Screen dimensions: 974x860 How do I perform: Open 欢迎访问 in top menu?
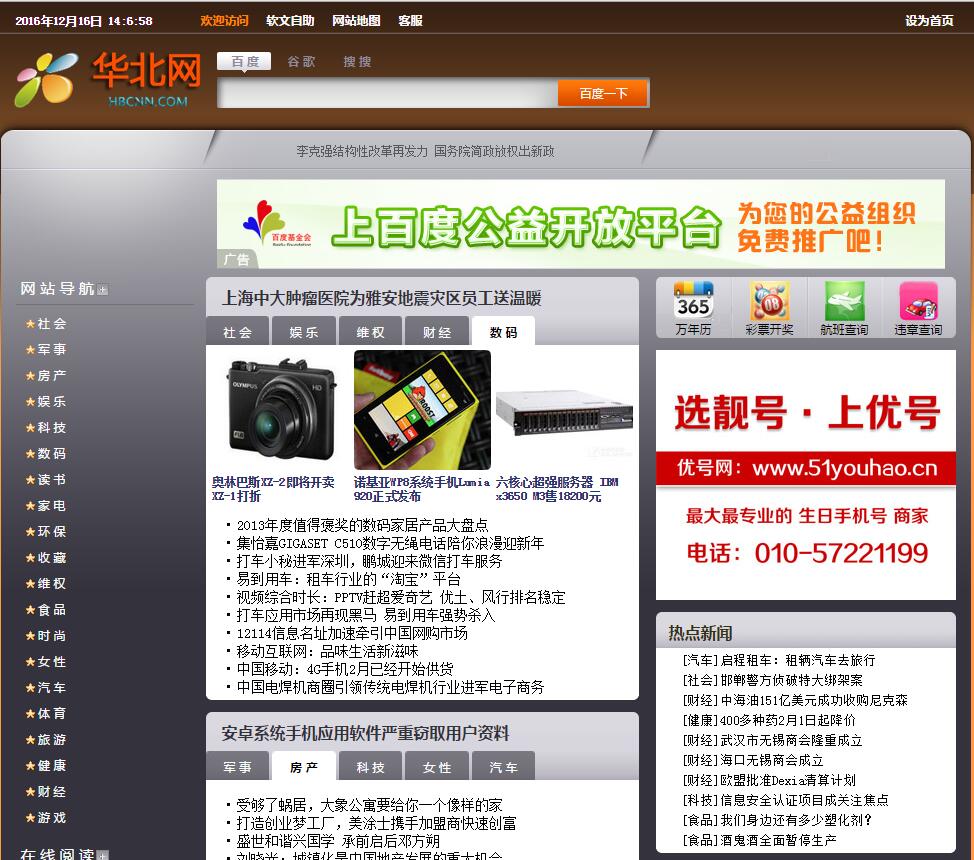coord(224,21)
